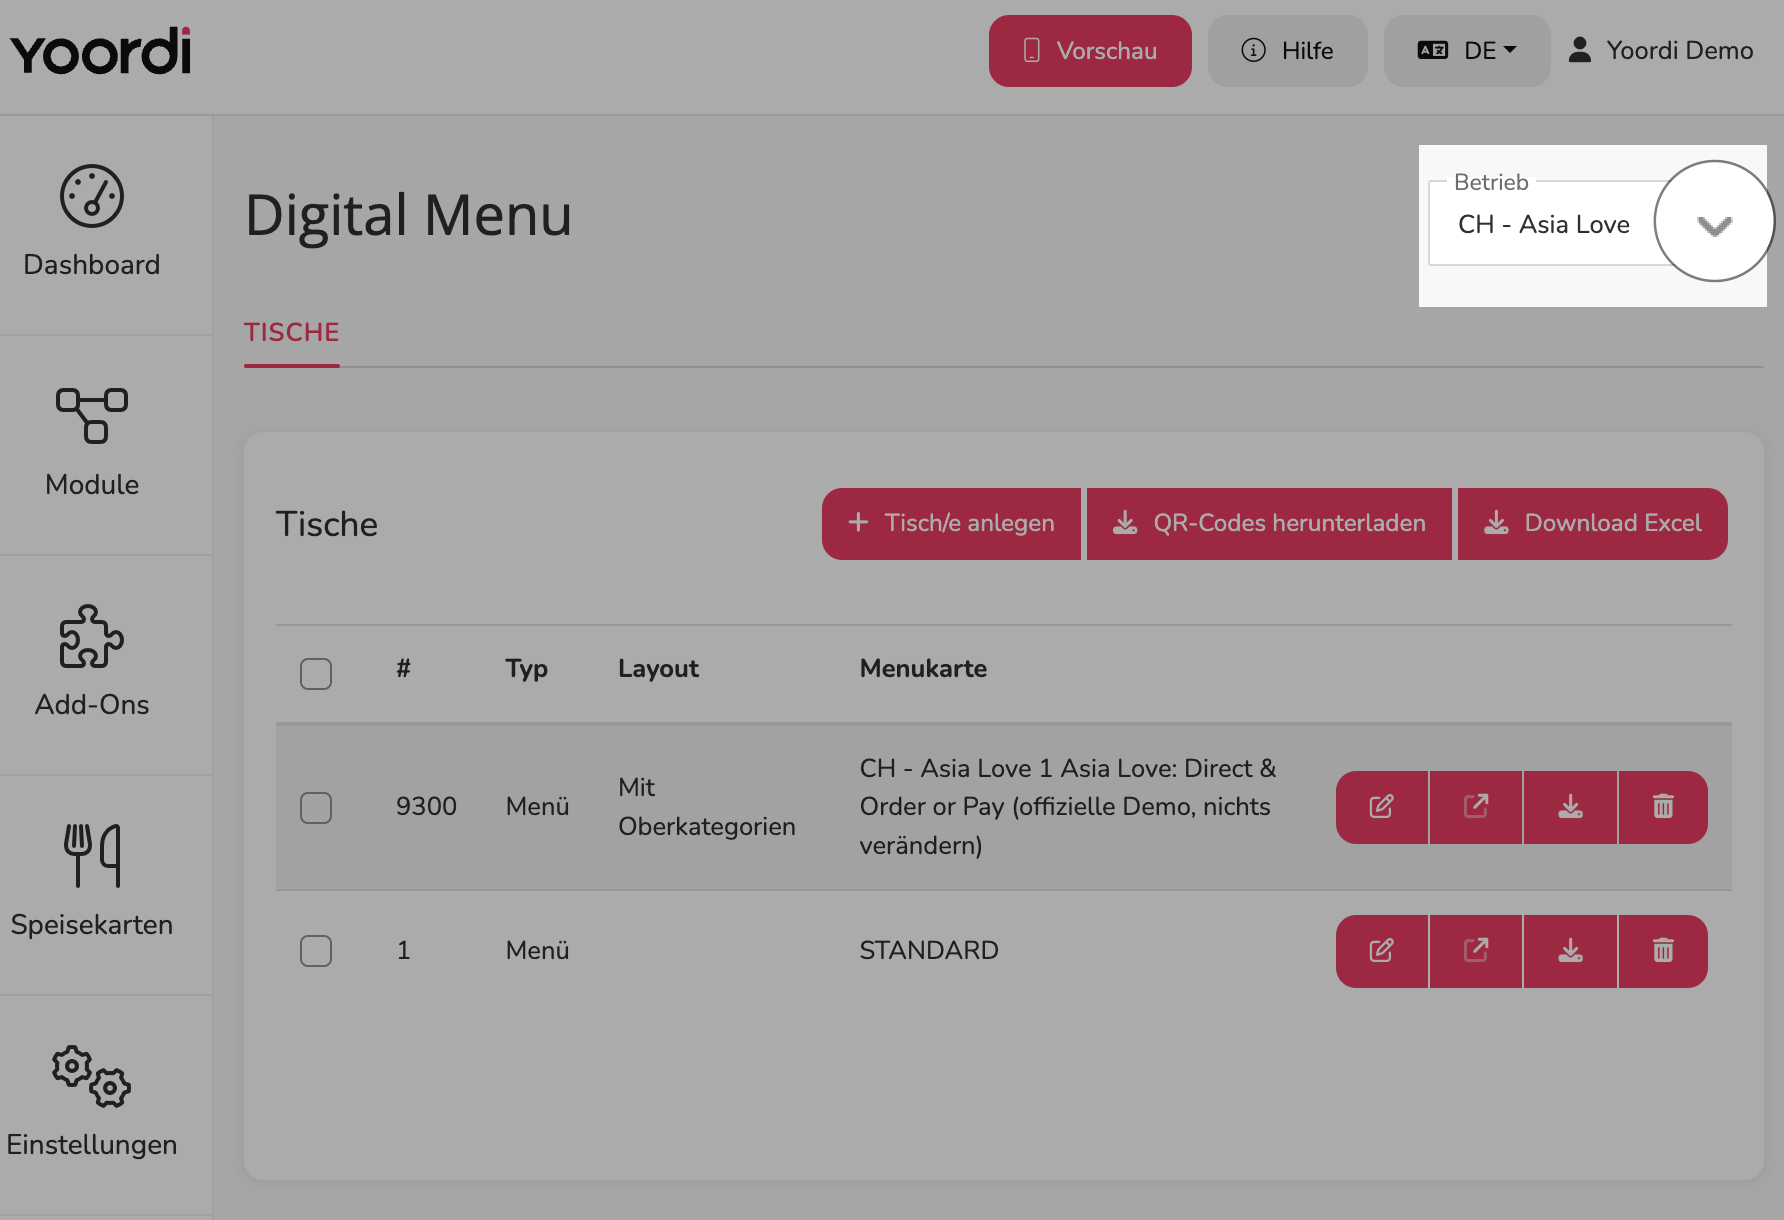Click the Vorschau preview button

1090,51
